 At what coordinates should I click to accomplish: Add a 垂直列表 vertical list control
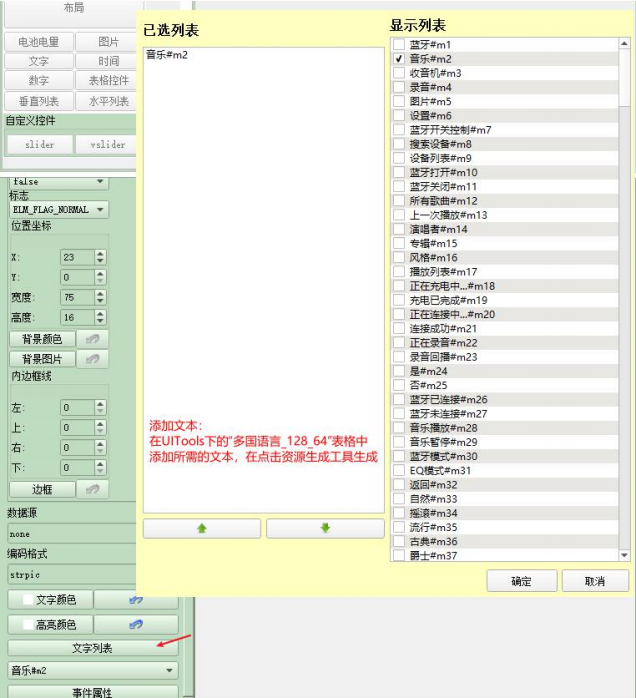pyautogui.click(x=39, y=101)
